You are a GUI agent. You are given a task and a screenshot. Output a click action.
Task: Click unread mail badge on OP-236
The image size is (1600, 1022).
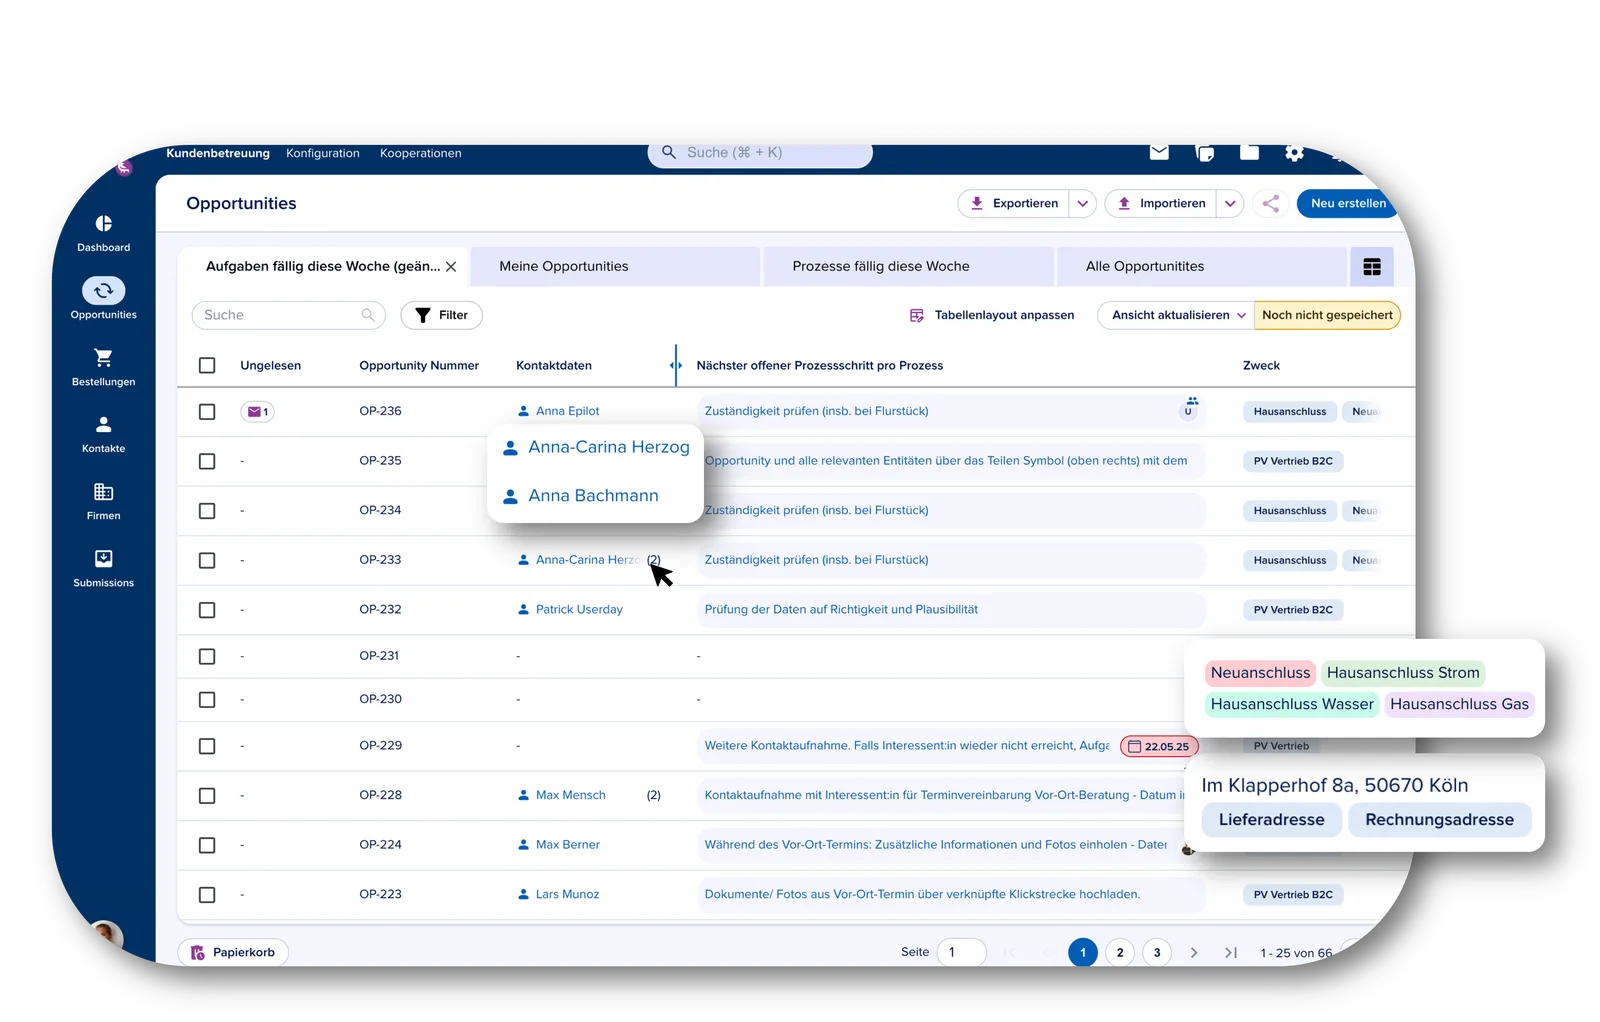point(257,412)
